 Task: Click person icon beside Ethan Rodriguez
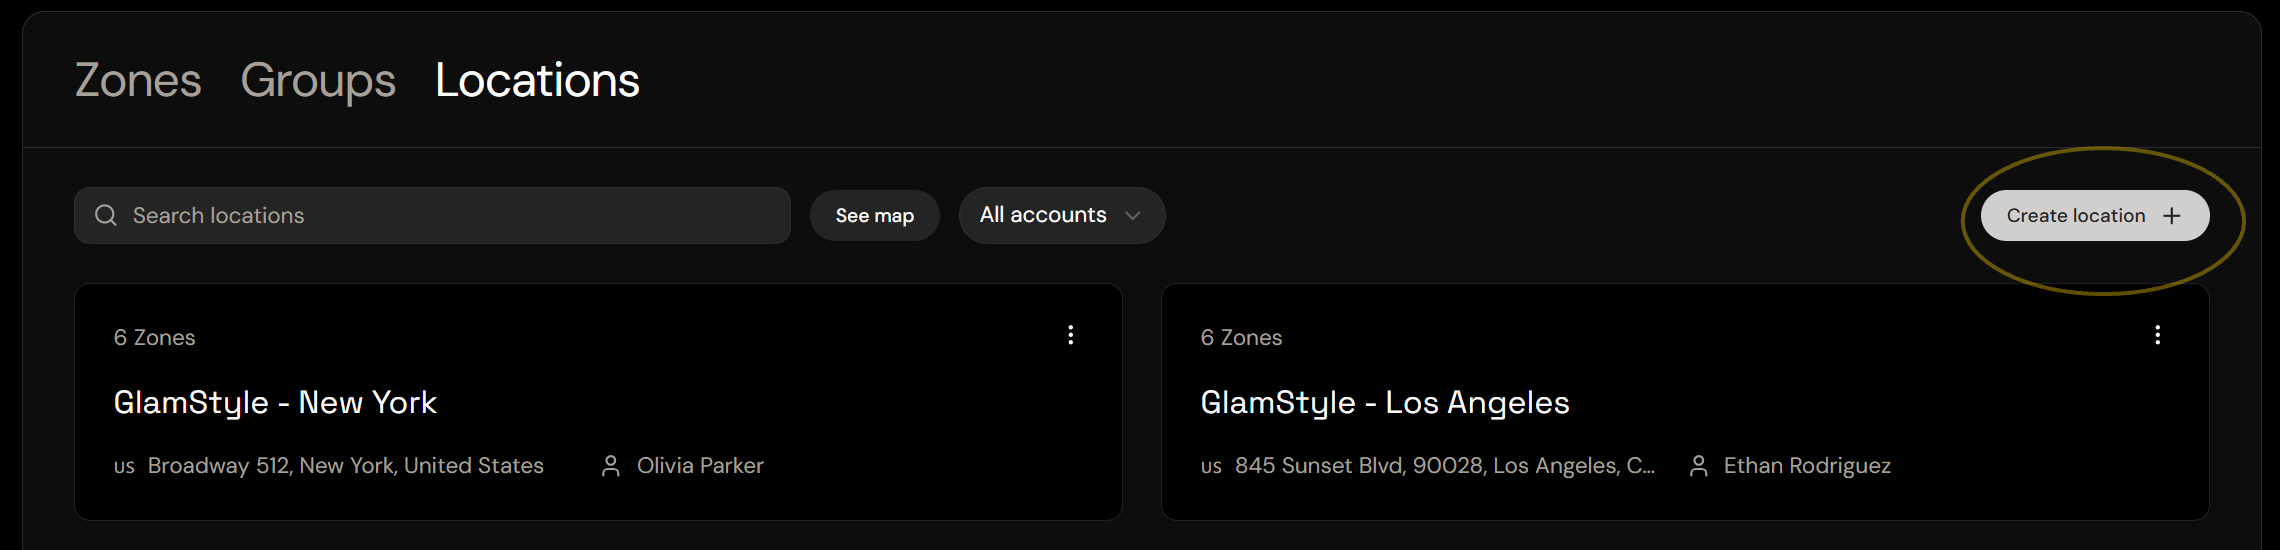tap(1698, 466)
